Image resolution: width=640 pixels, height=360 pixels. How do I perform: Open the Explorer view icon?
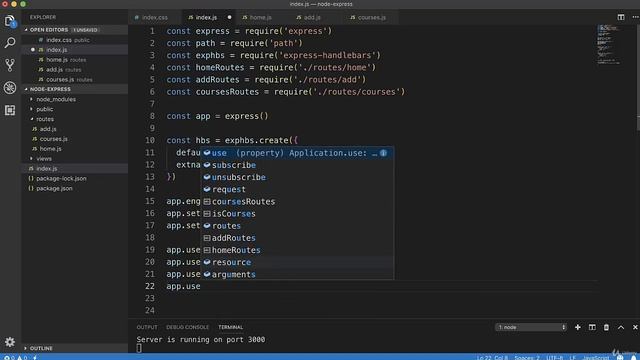click(x=10, y=21)
